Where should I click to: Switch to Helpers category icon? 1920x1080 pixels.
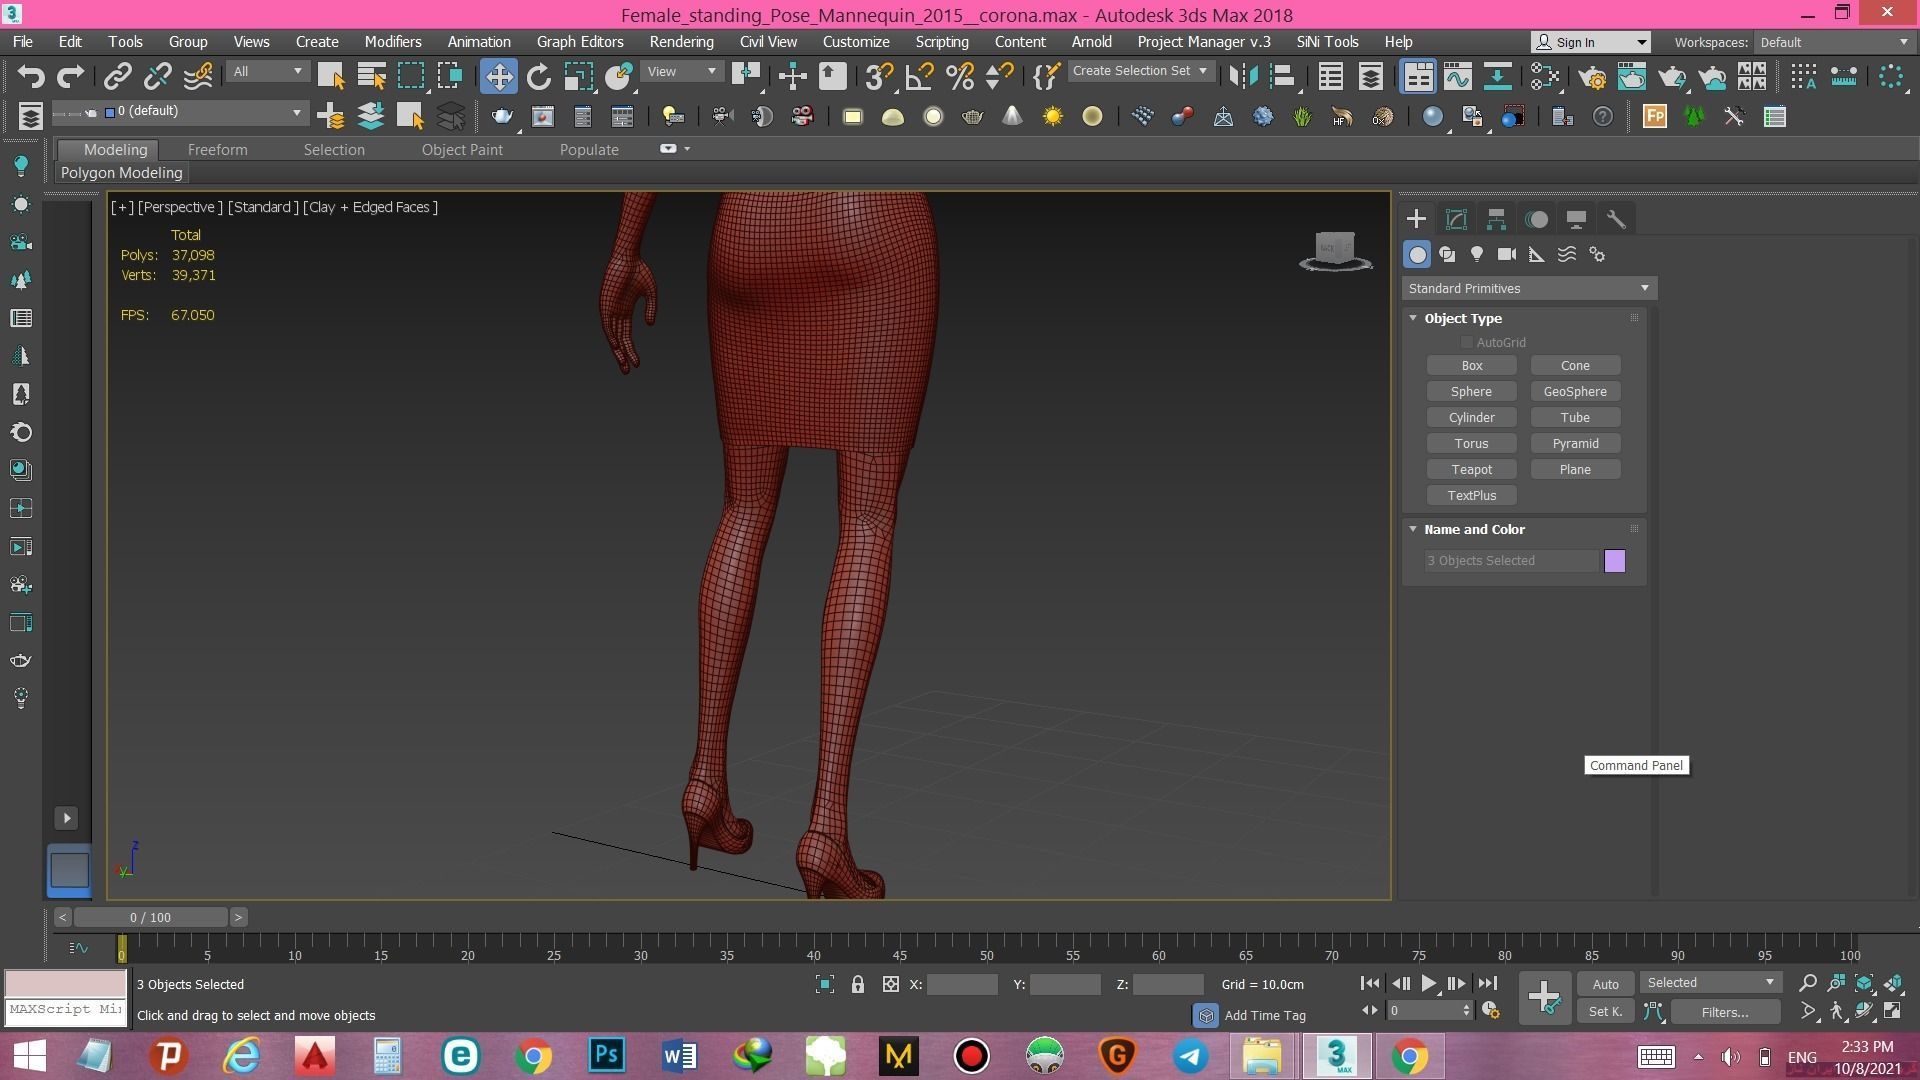[1537, 254]
